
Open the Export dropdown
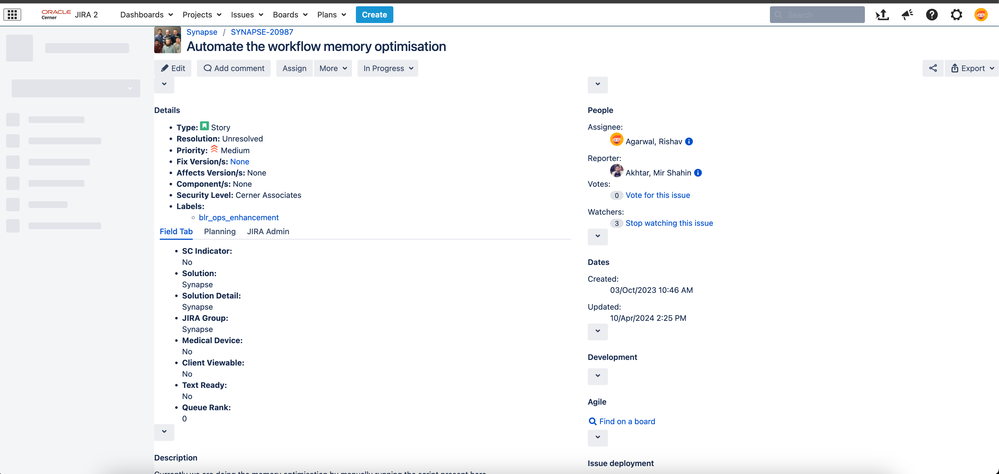click(x=972, y=68)
